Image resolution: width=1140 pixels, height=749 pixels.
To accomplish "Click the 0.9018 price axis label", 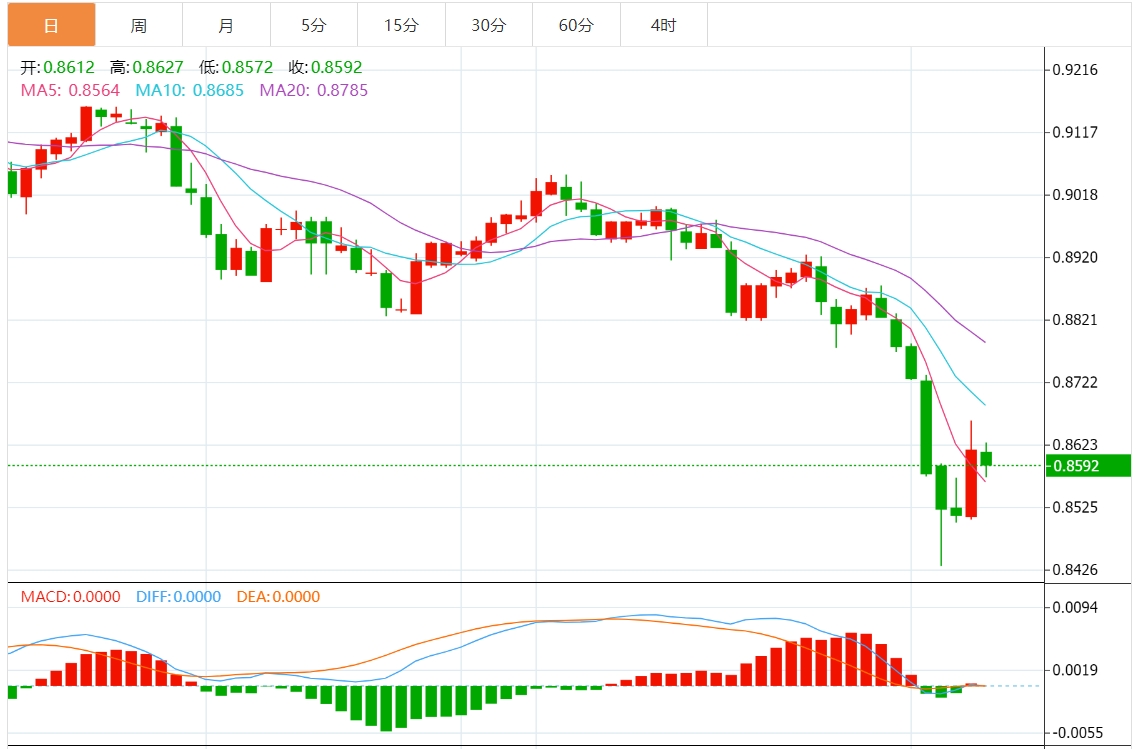I will tap(1075, 195).
